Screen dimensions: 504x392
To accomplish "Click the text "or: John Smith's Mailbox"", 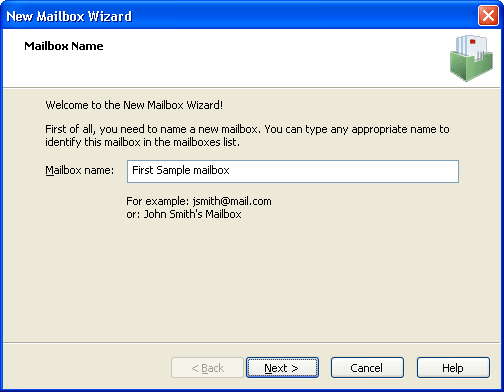I will coord(184,214).
